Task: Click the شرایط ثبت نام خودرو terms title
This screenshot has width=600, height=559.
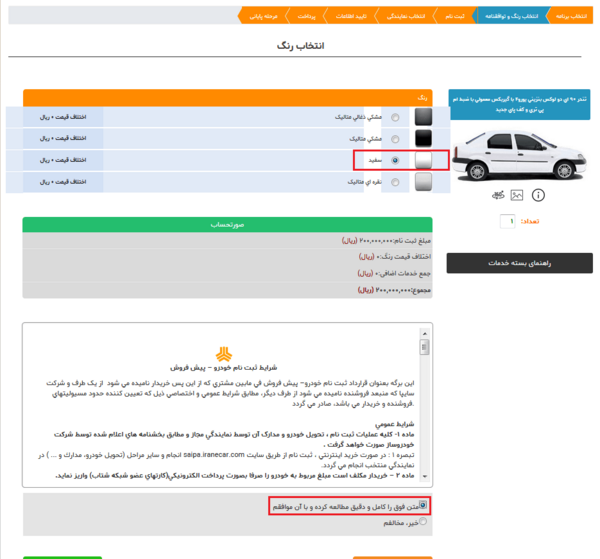Action: click(x=224, y=368)
